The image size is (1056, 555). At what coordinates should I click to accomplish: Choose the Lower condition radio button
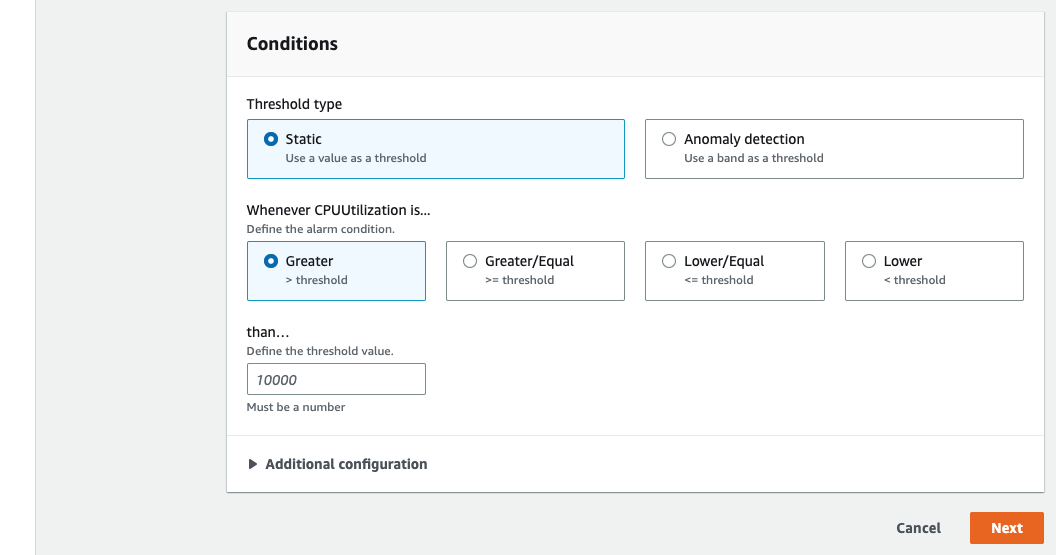click(x=869, y=261)
